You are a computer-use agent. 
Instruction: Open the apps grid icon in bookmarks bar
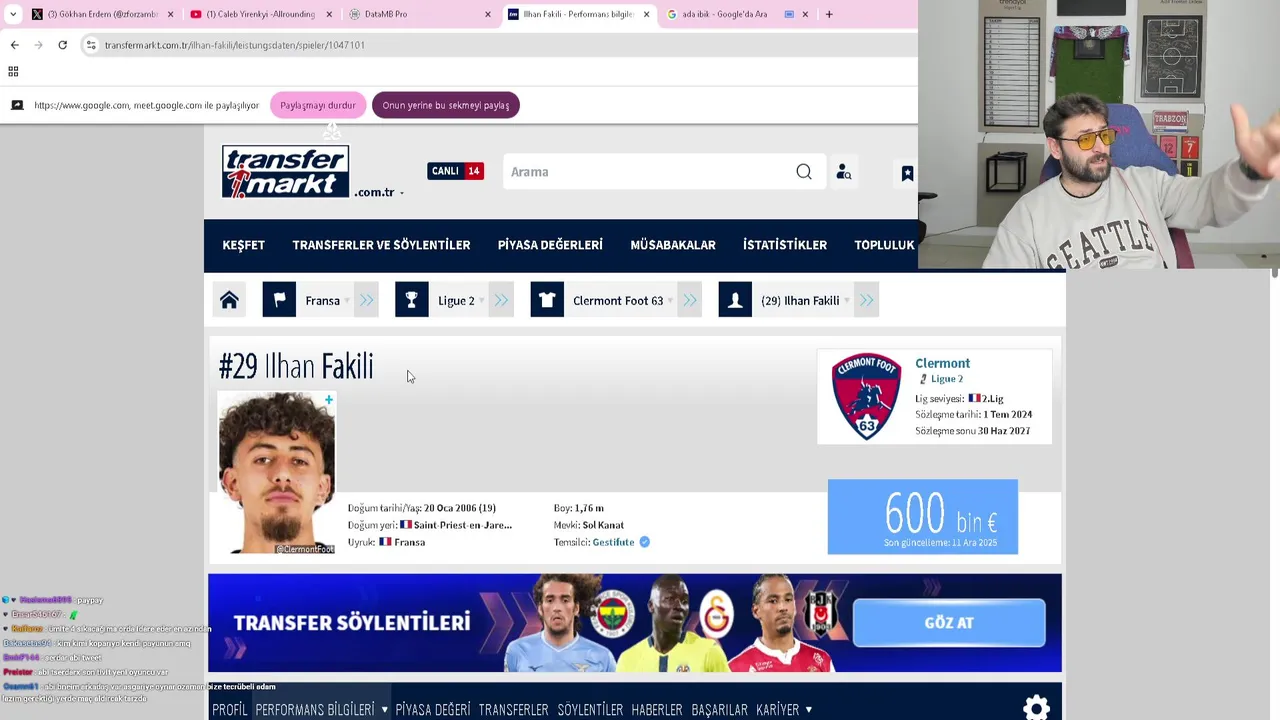pos(13,71)
